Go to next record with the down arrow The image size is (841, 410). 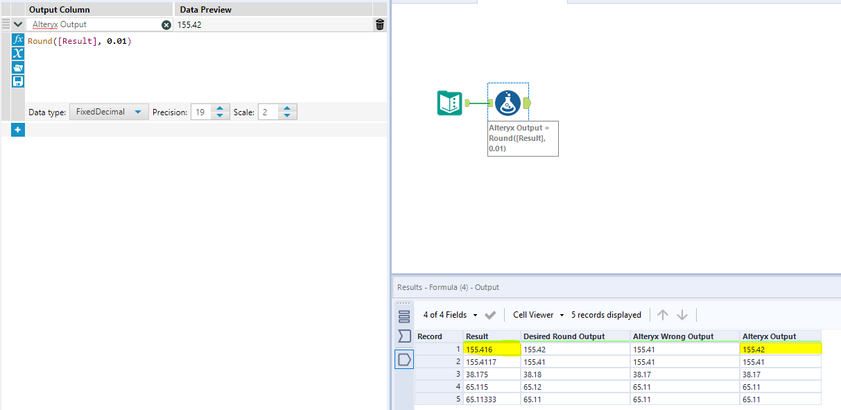682,314
